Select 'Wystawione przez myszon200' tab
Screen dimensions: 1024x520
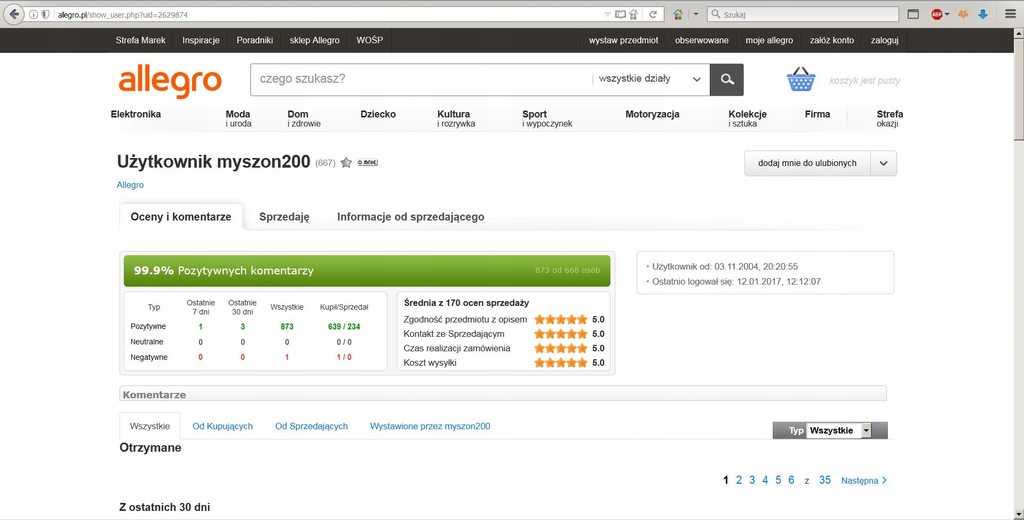430,426
